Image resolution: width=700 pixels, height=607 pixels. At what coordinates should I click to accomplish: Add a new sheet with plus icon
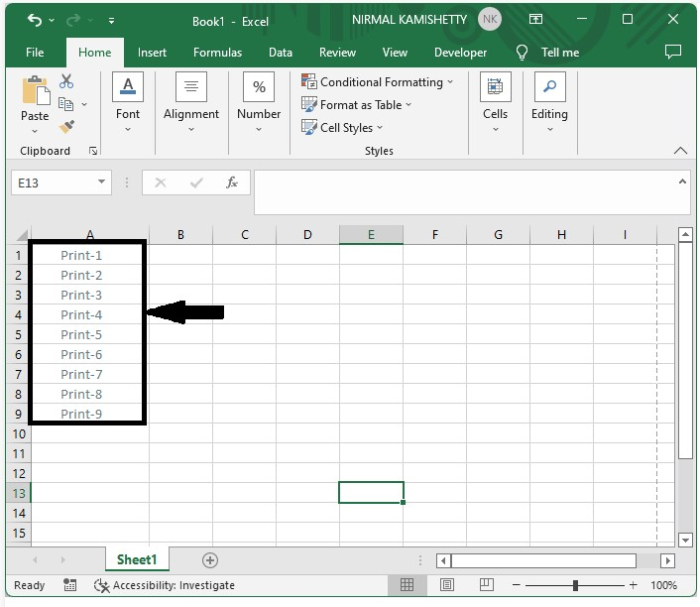[210, 560]
